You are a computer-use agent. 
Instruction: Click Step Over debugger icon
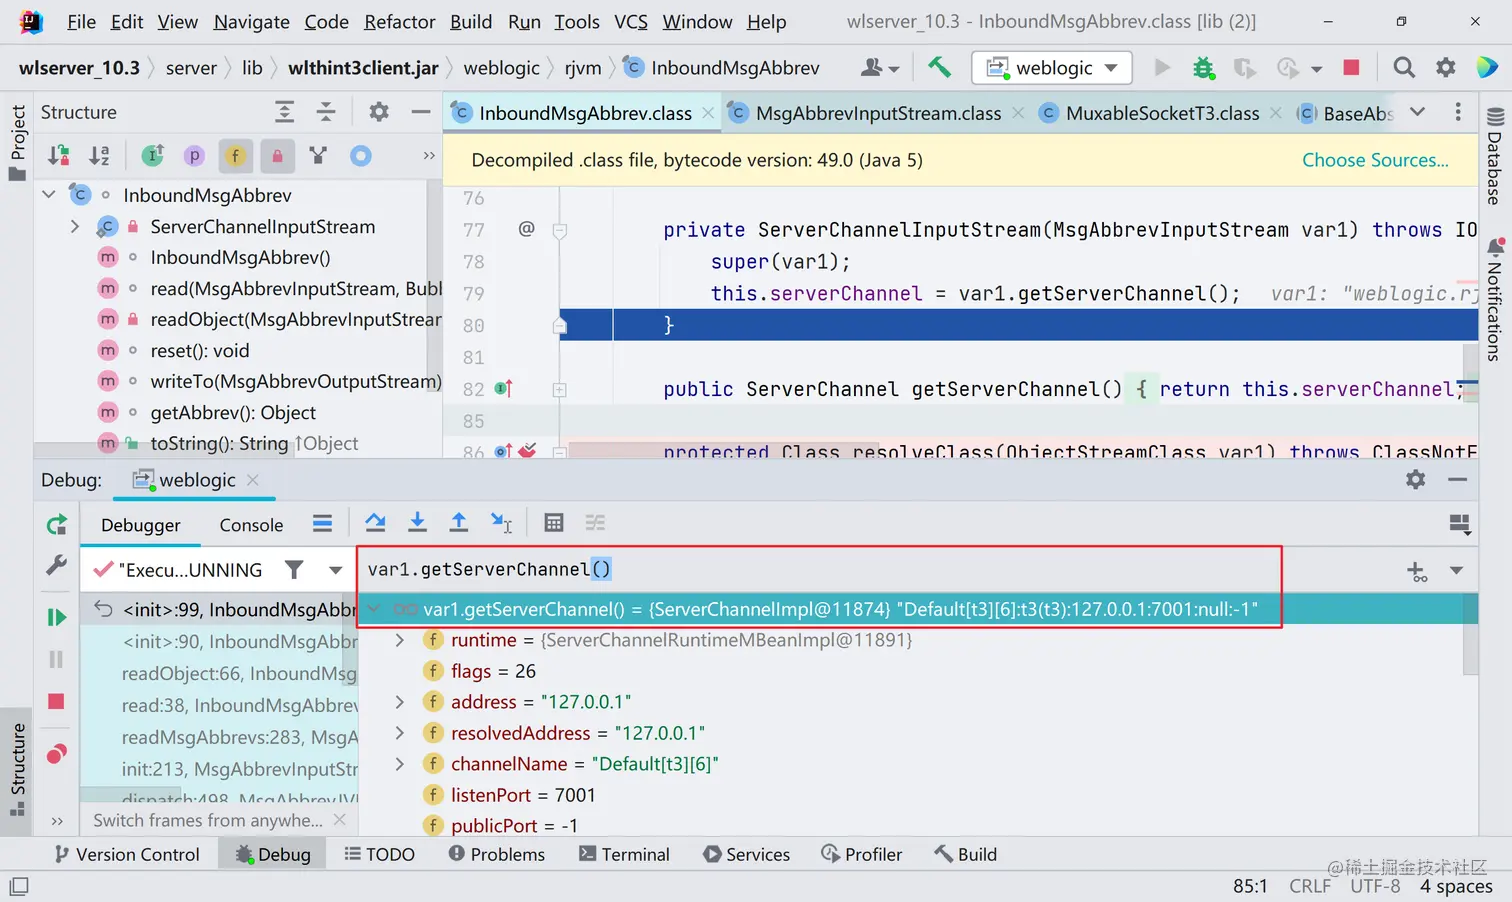pyautogui.click(x=375, y=522)
